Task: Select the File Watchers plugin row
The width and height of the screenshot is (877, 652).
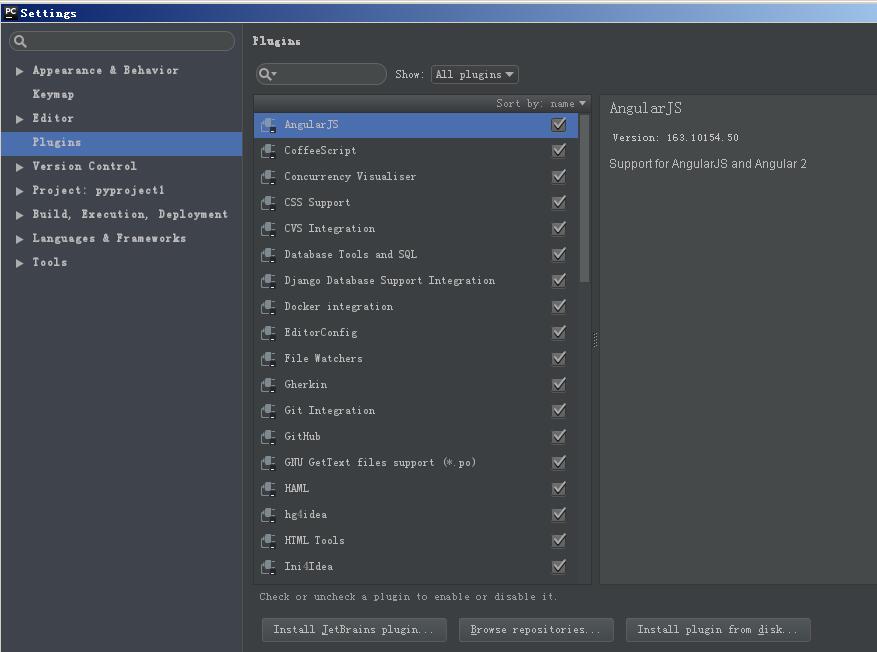Action: tap(416, 358)
